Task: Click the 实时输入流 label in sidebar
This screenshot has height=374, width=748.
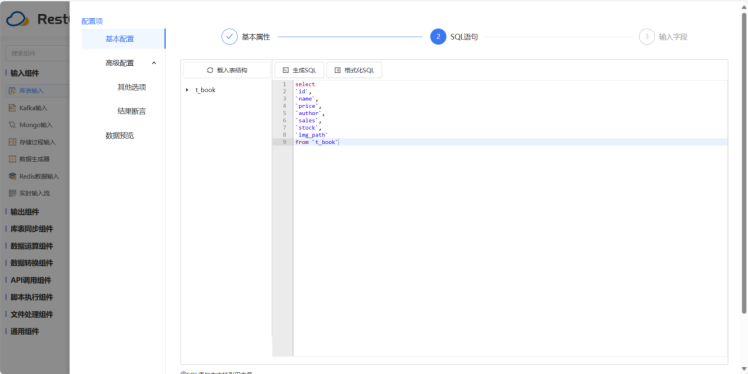Action: pyautogui.click(x=35, y=193)
